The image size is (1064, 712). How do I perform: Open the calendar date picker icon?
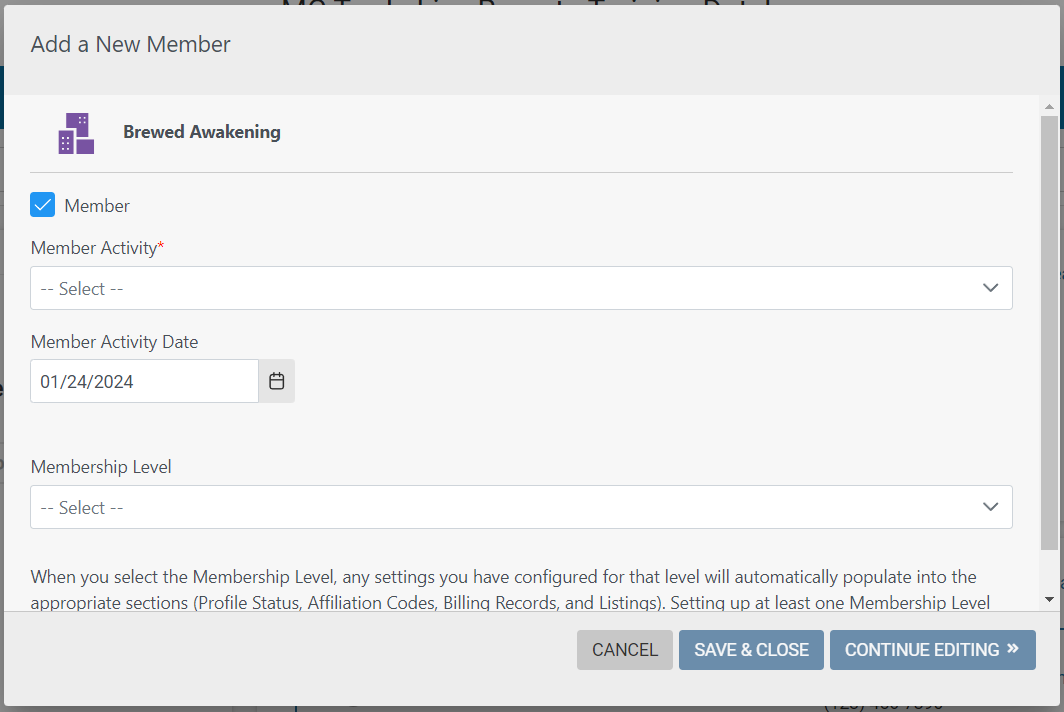pos(277,381)
